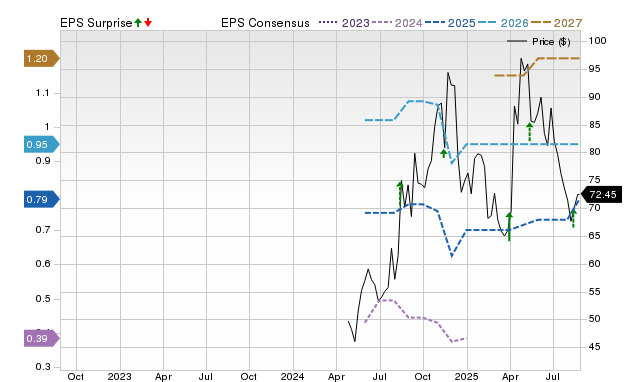This screenshot has height=382, width=640.
Task: Click the red EPS Surprise down arrow in legend
Action: point(148,22)
